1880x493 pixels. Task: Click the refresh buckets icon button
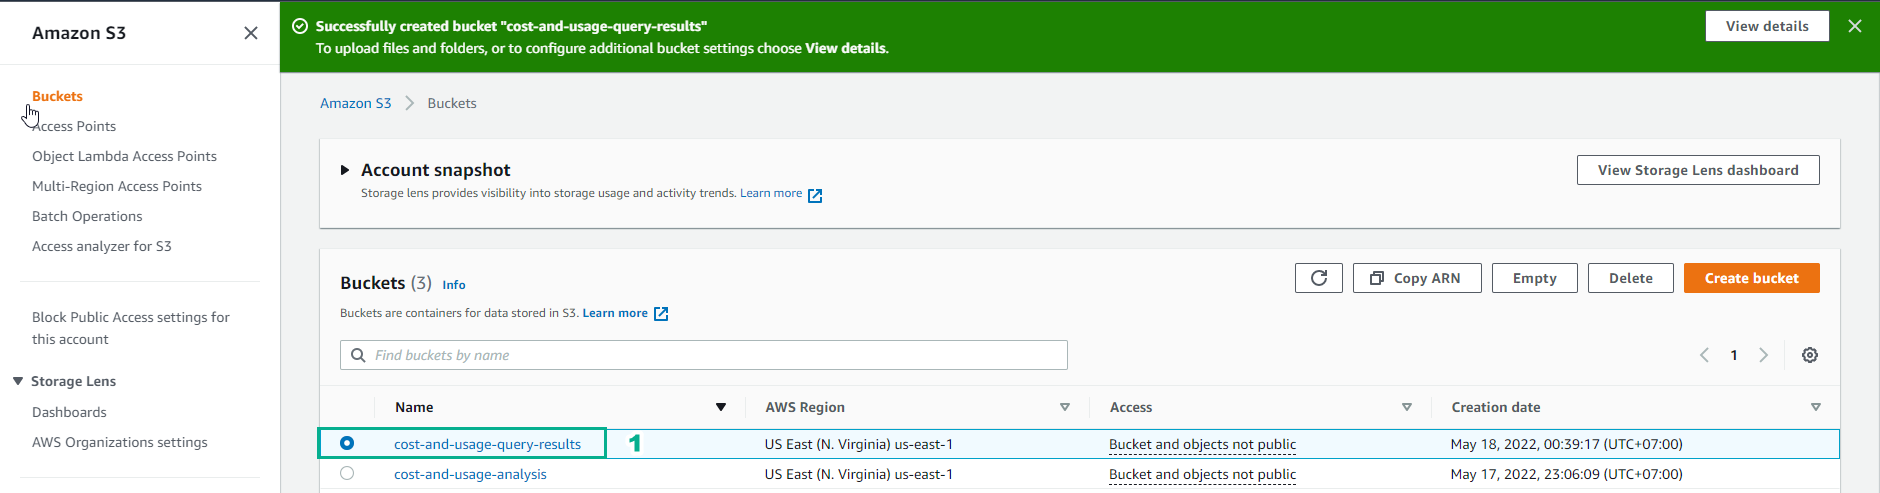(1318, 278)
